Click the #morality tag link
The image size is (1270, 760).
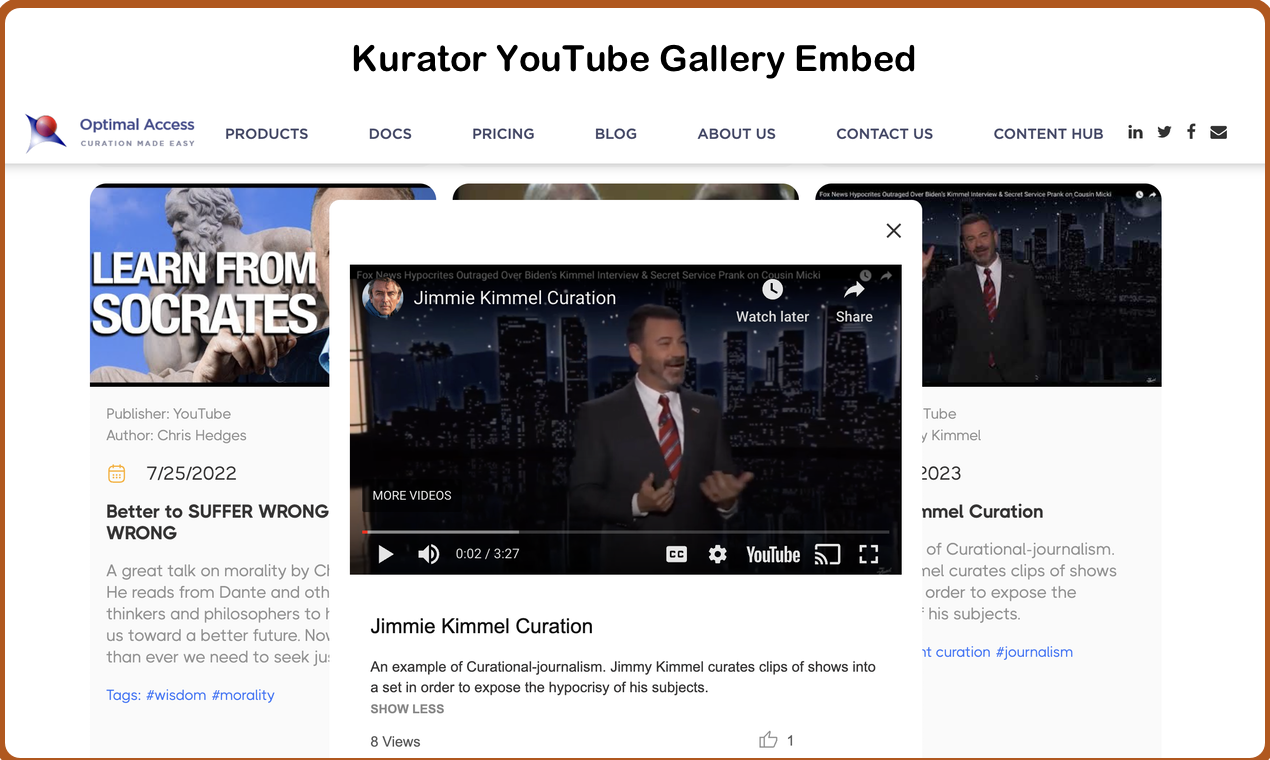pyautogui.click(x=243, y=695)
